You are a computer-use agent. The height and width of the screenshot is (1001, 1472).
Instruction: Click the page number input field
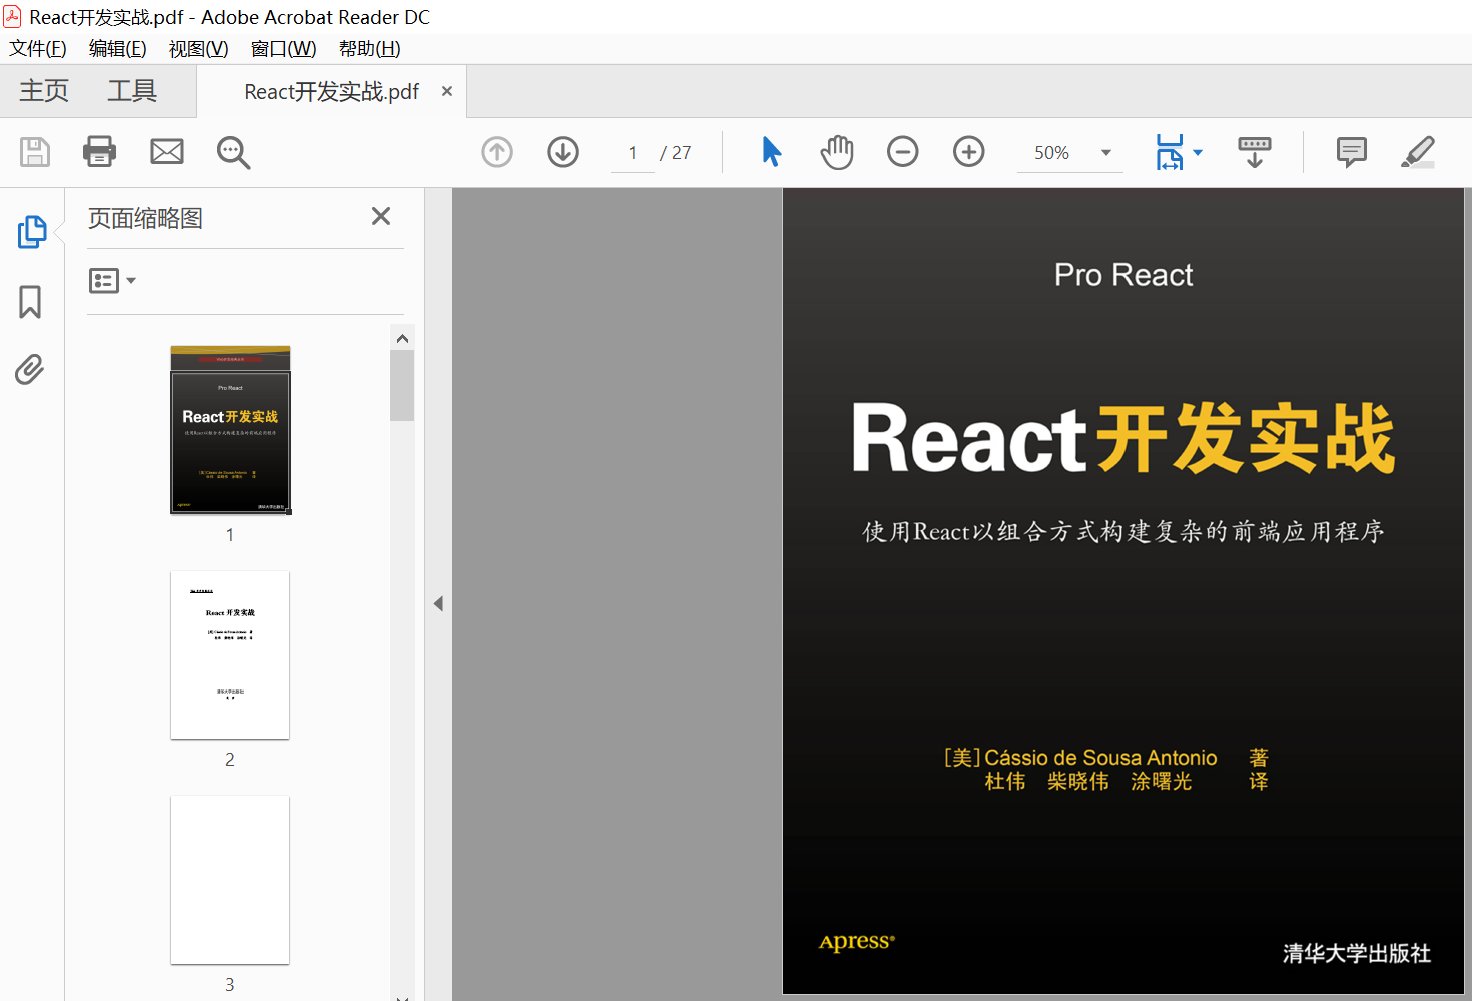(x=633, y=153)
